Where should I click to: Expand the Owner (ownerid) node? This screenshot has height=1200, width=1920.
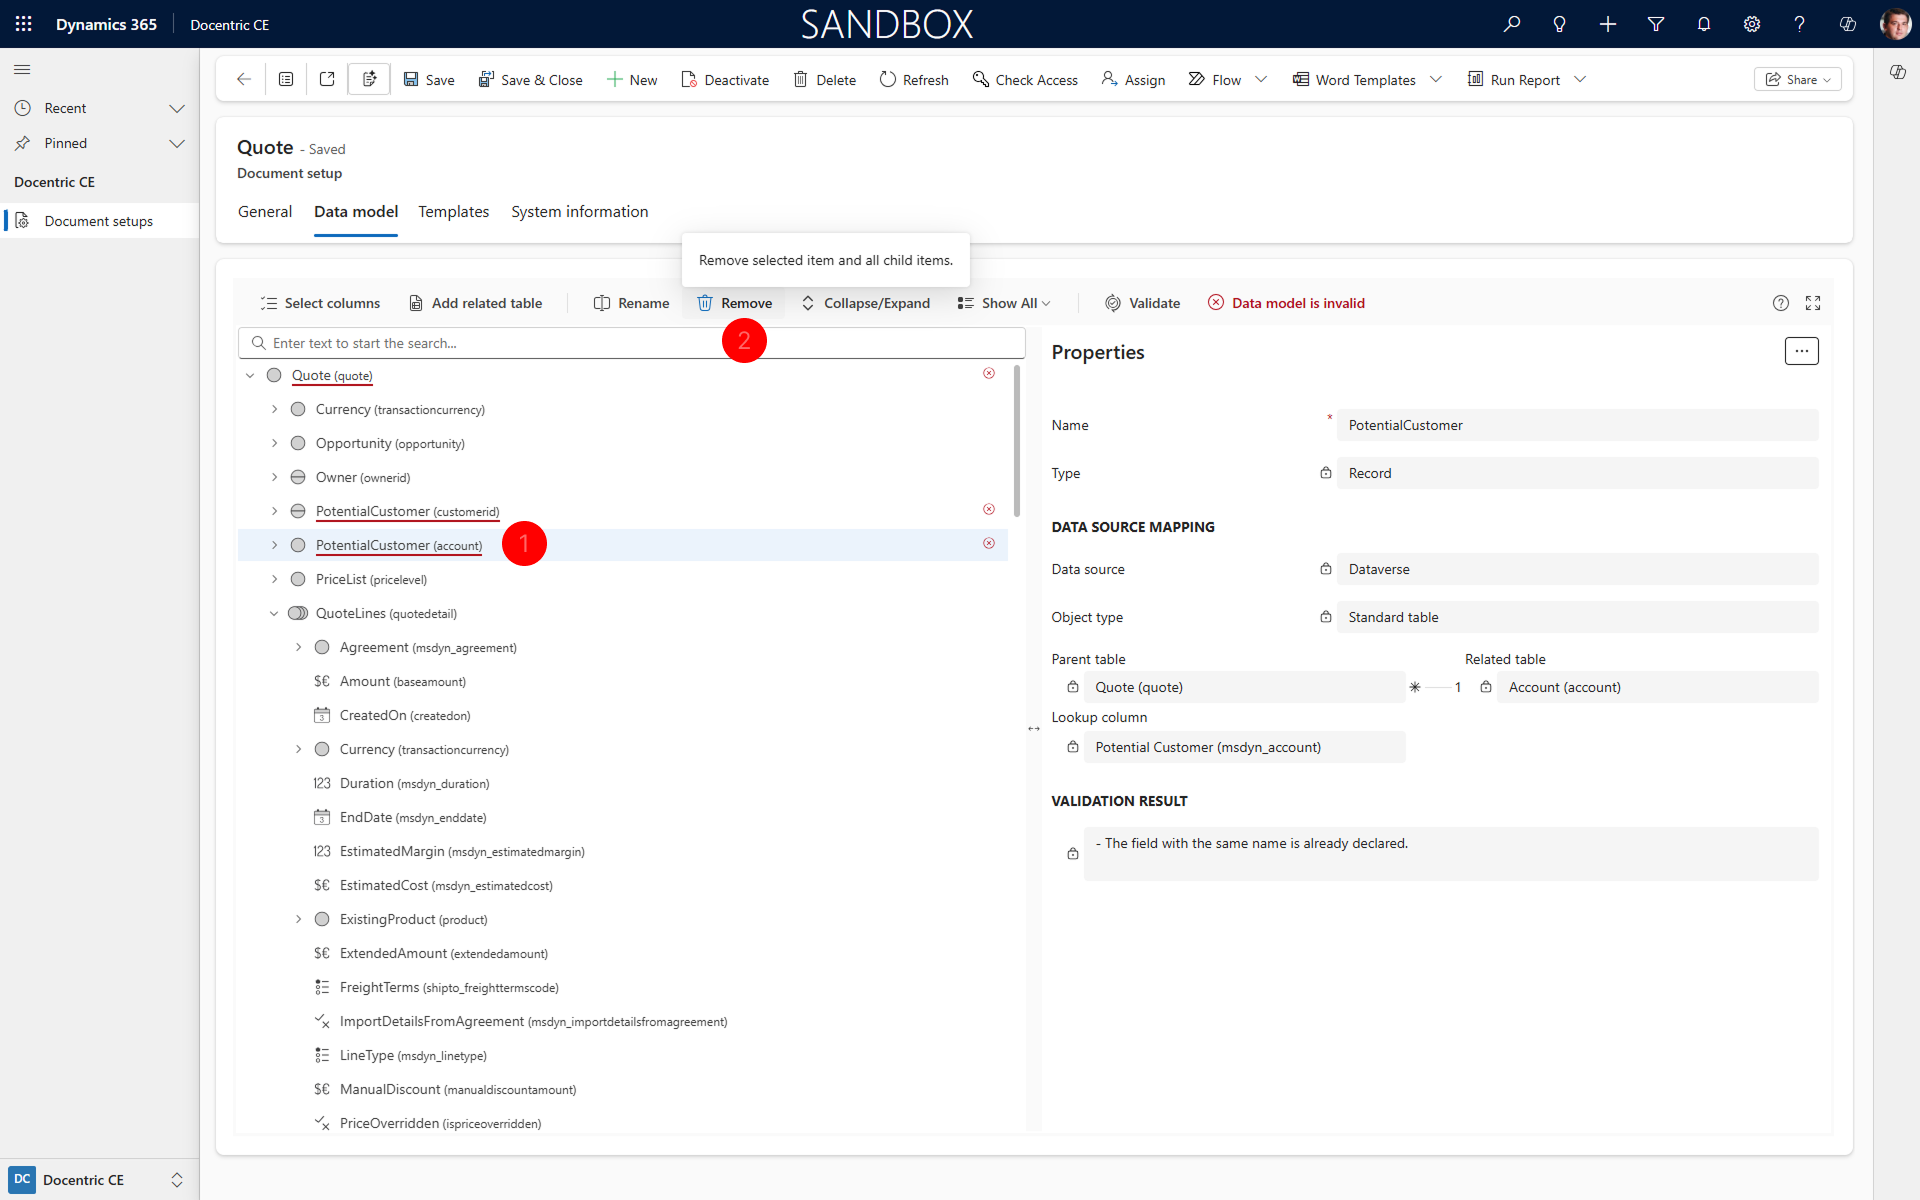274,477
